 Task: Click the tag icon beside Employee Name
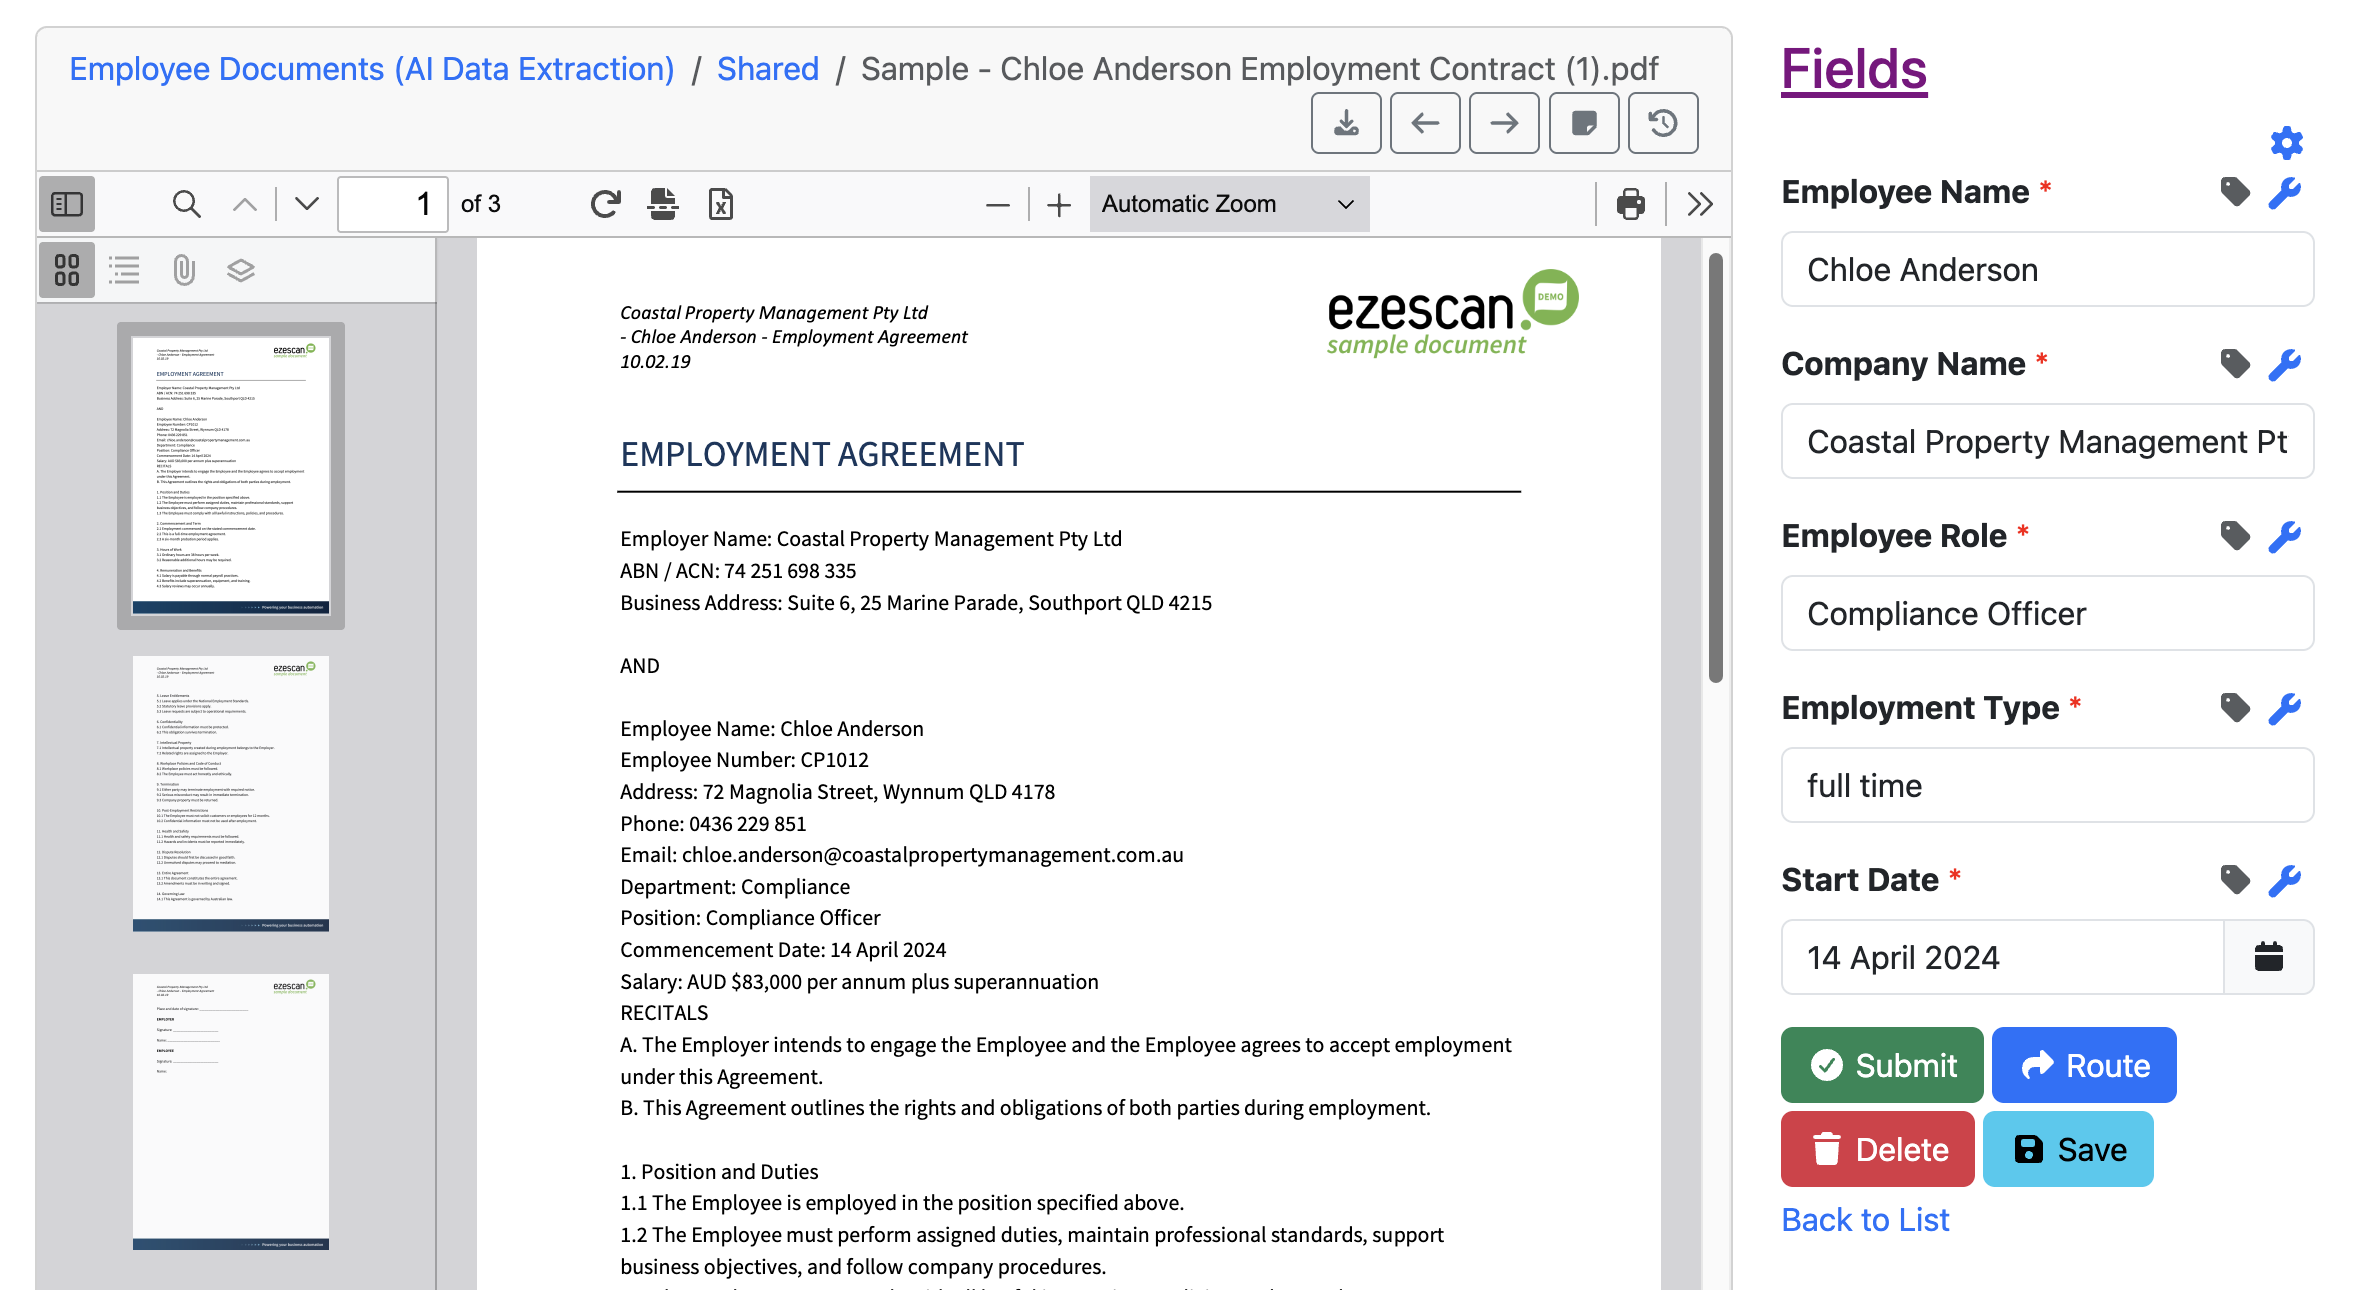tap(2235, 191)
